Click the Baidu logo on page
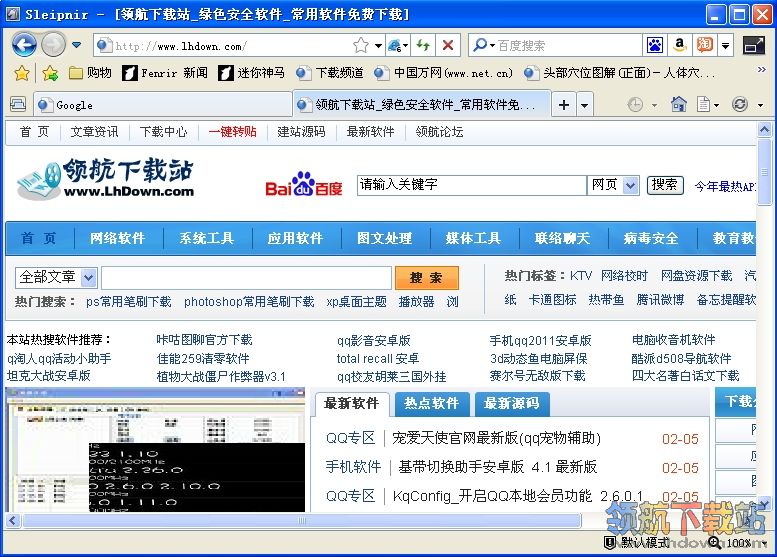This screenshot has width=777, height=557. [304, 184]
